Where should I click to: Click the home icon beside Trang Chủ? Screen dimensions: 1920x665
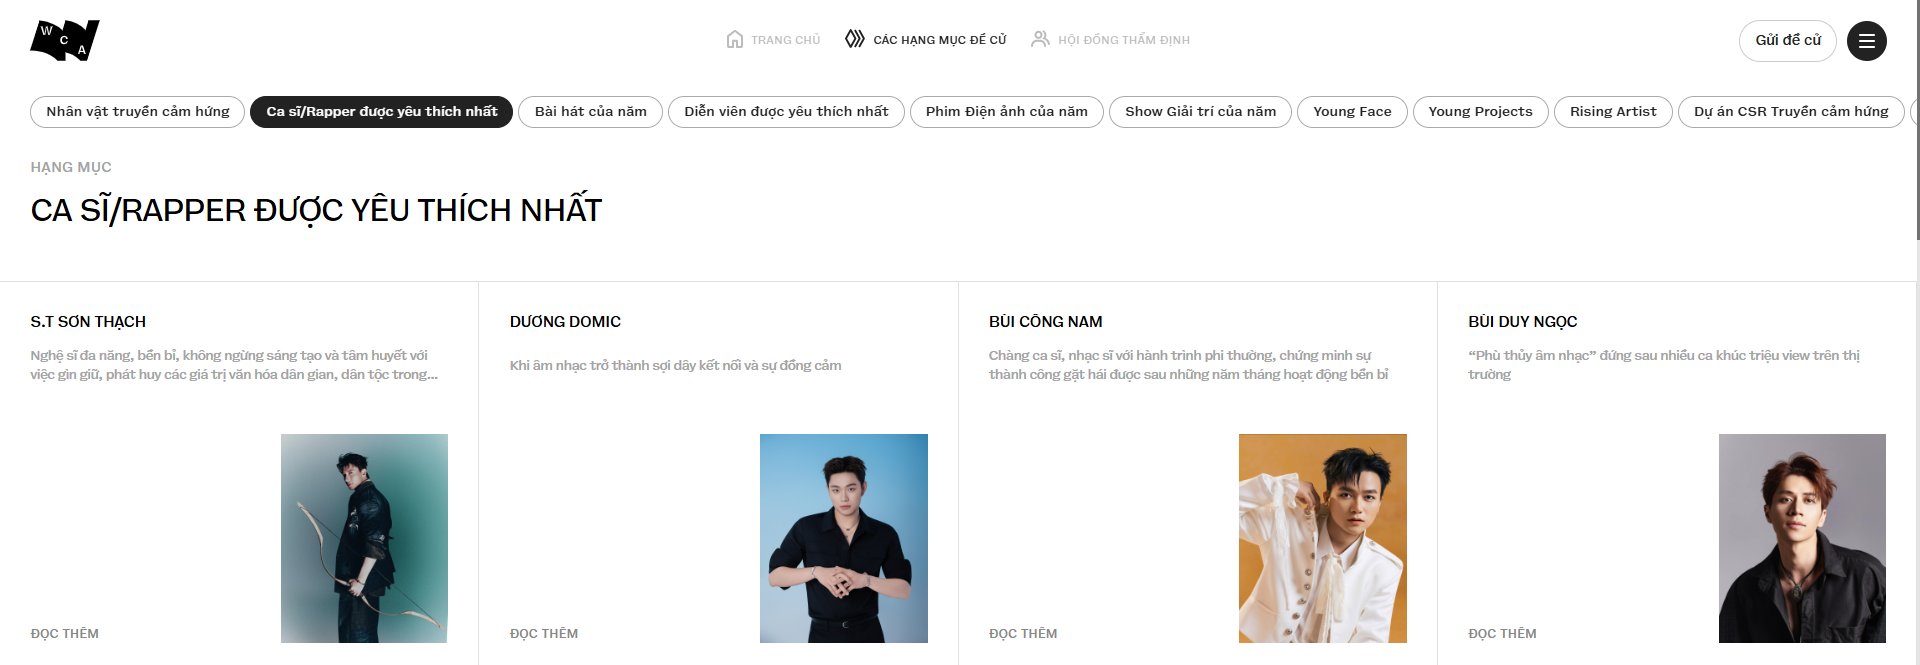[x=734, y=40]
